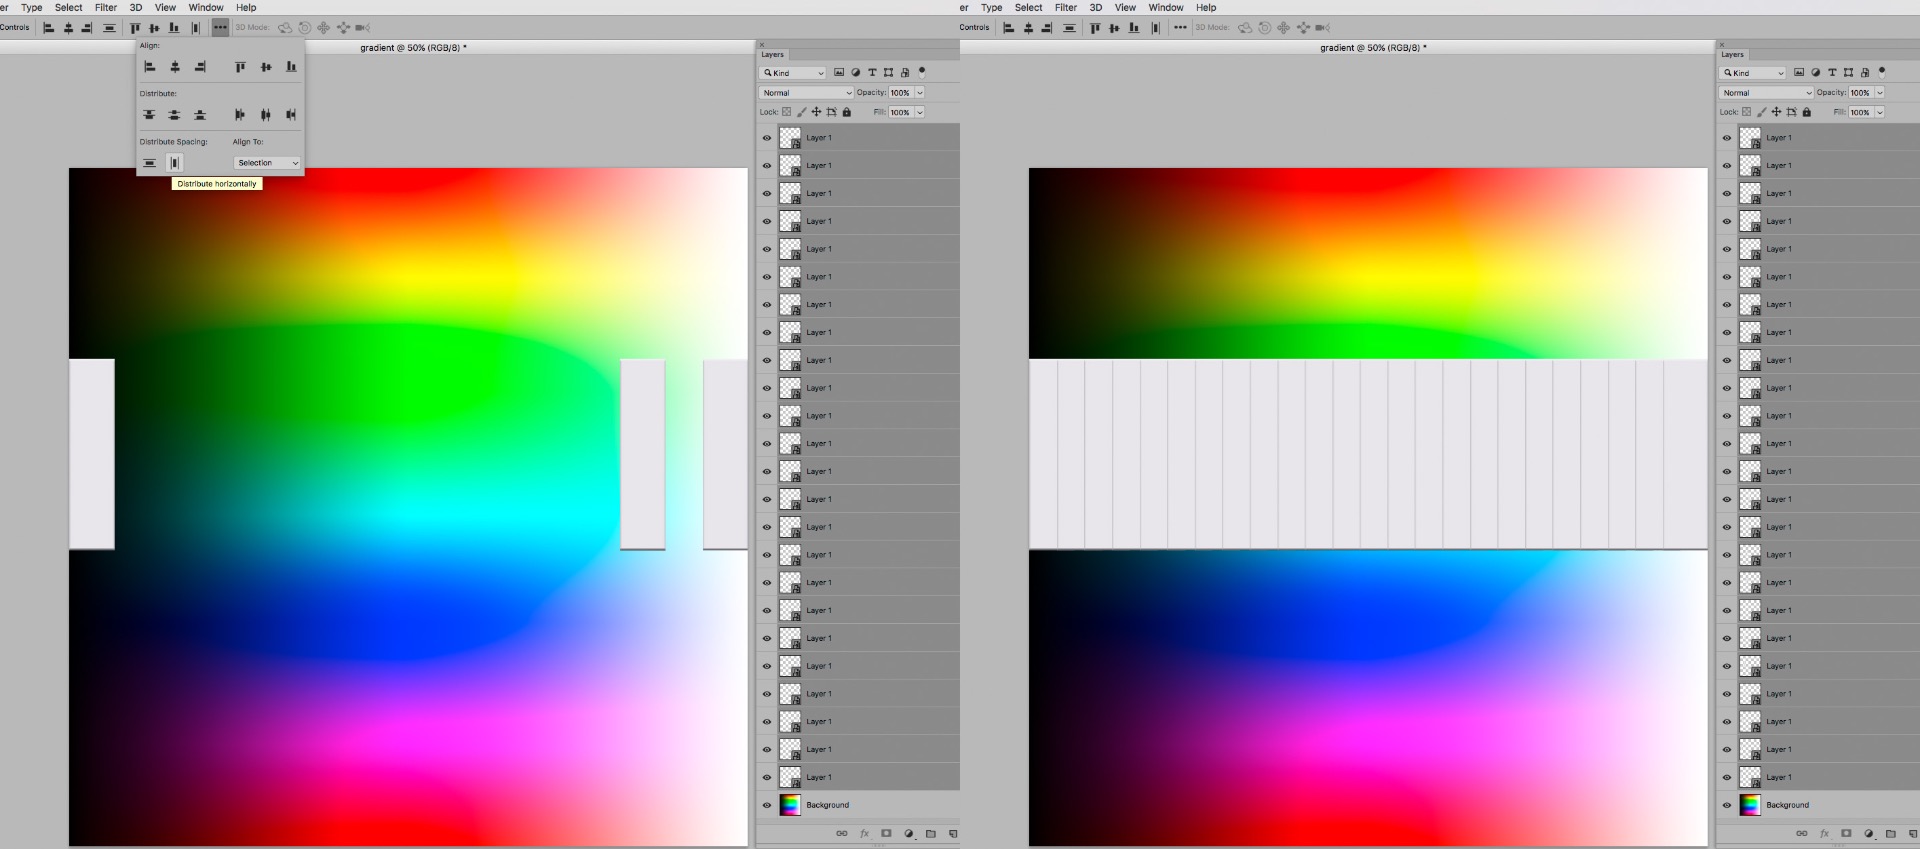Align top edges in left window's options bar
The width and height of the screenshot is (1920, 849).
[x=135, y=28]
